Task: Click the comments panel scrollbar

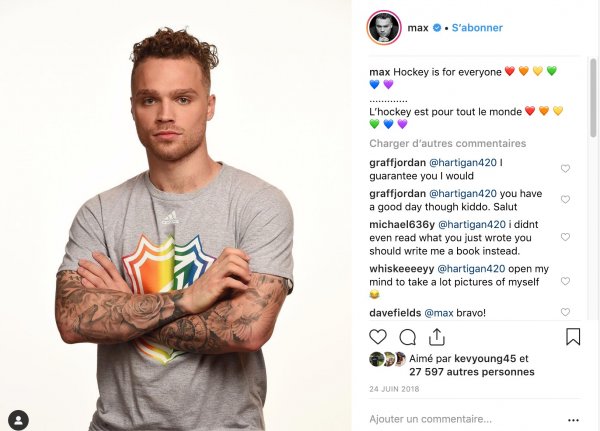Action: (x=593, y=98)
